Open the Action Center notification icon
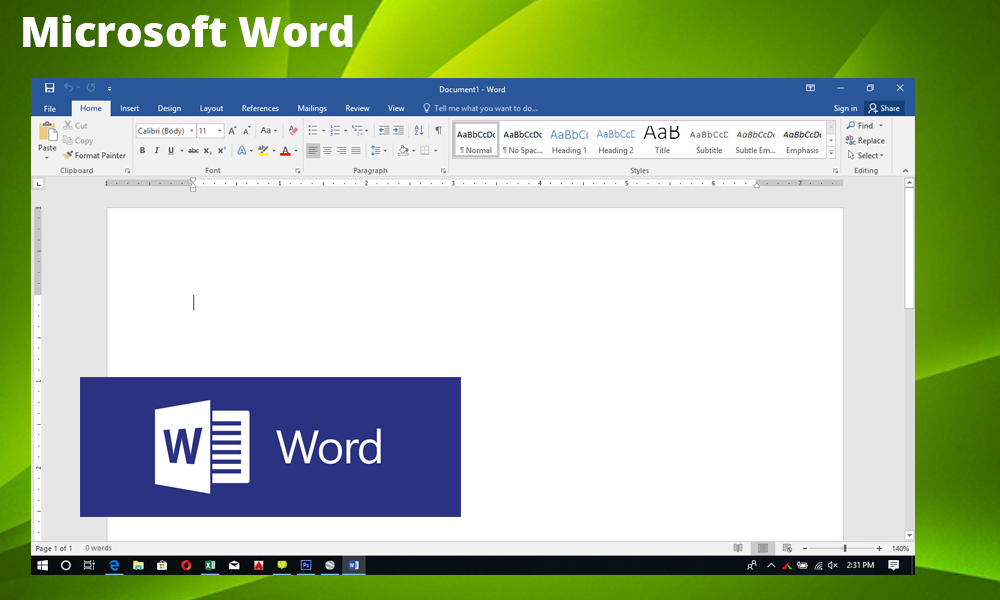The width and height of the screenshot is (1000, 600). coord(893,565)
